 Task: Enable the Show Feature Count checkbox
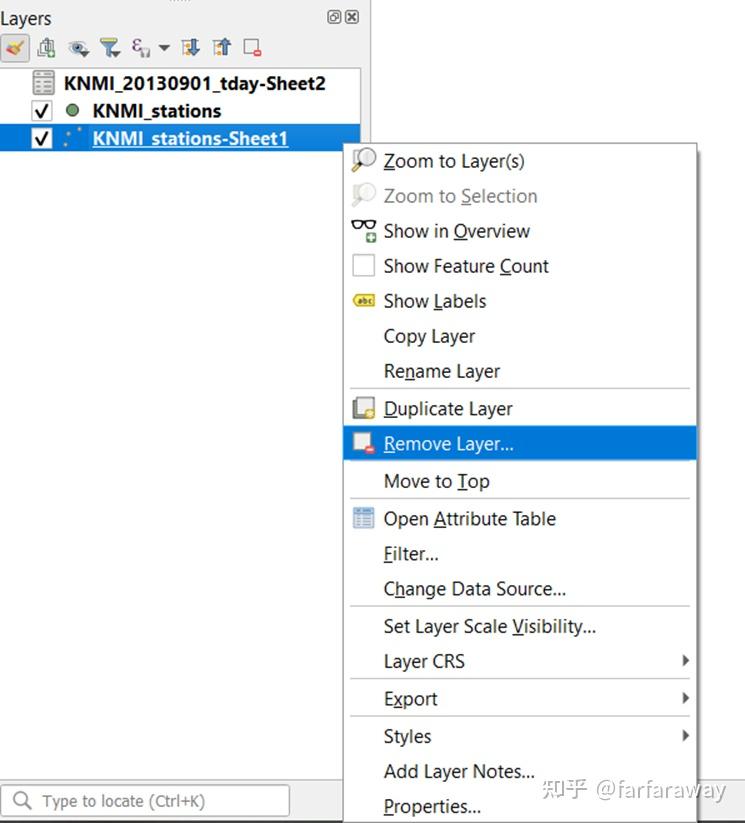tap(363, 266)
